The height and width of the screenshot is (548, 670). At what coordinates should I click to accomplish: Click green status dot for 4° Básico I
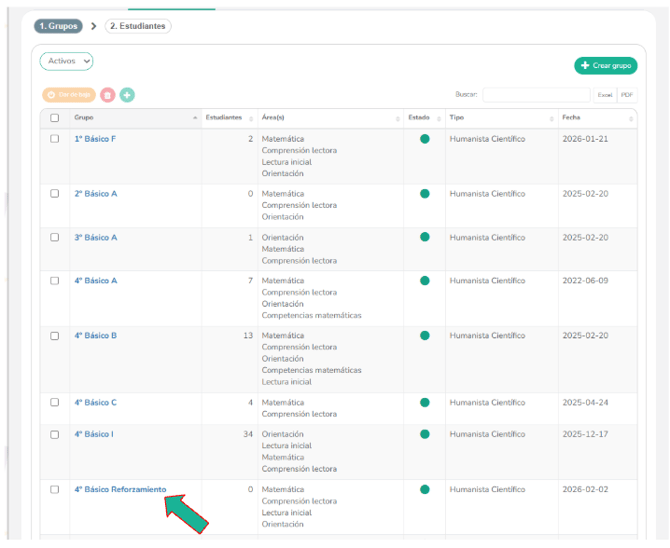click(x=425, y=435)
